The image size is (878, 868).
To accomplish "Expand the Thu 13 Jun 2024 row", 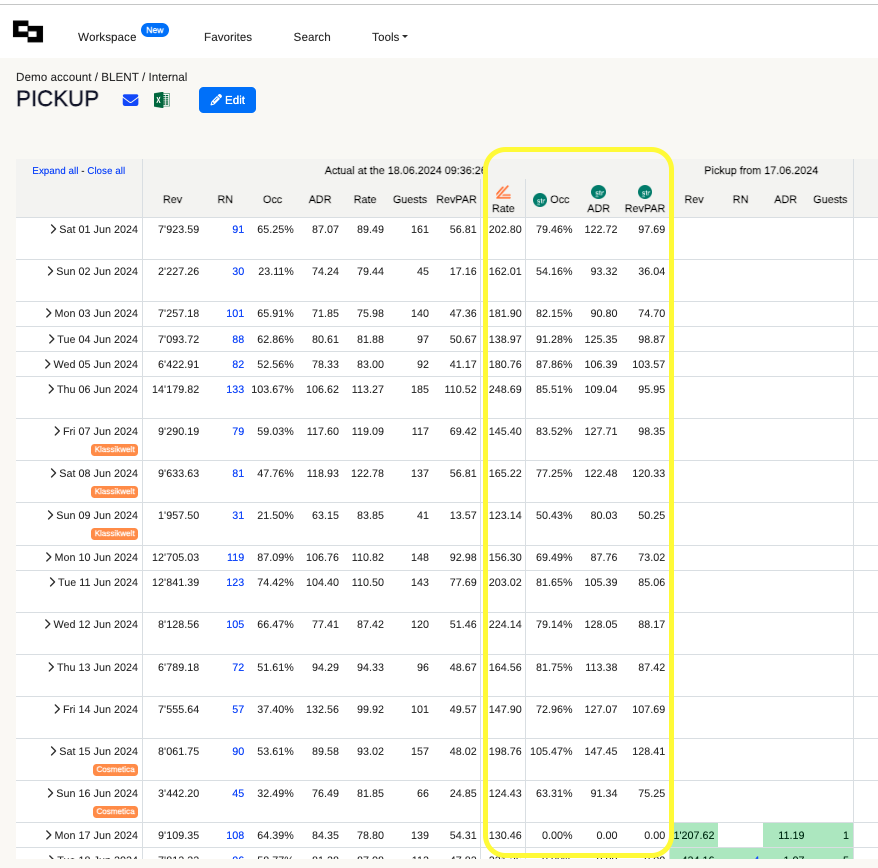I will pyautogui.click(x=51, y=667).
